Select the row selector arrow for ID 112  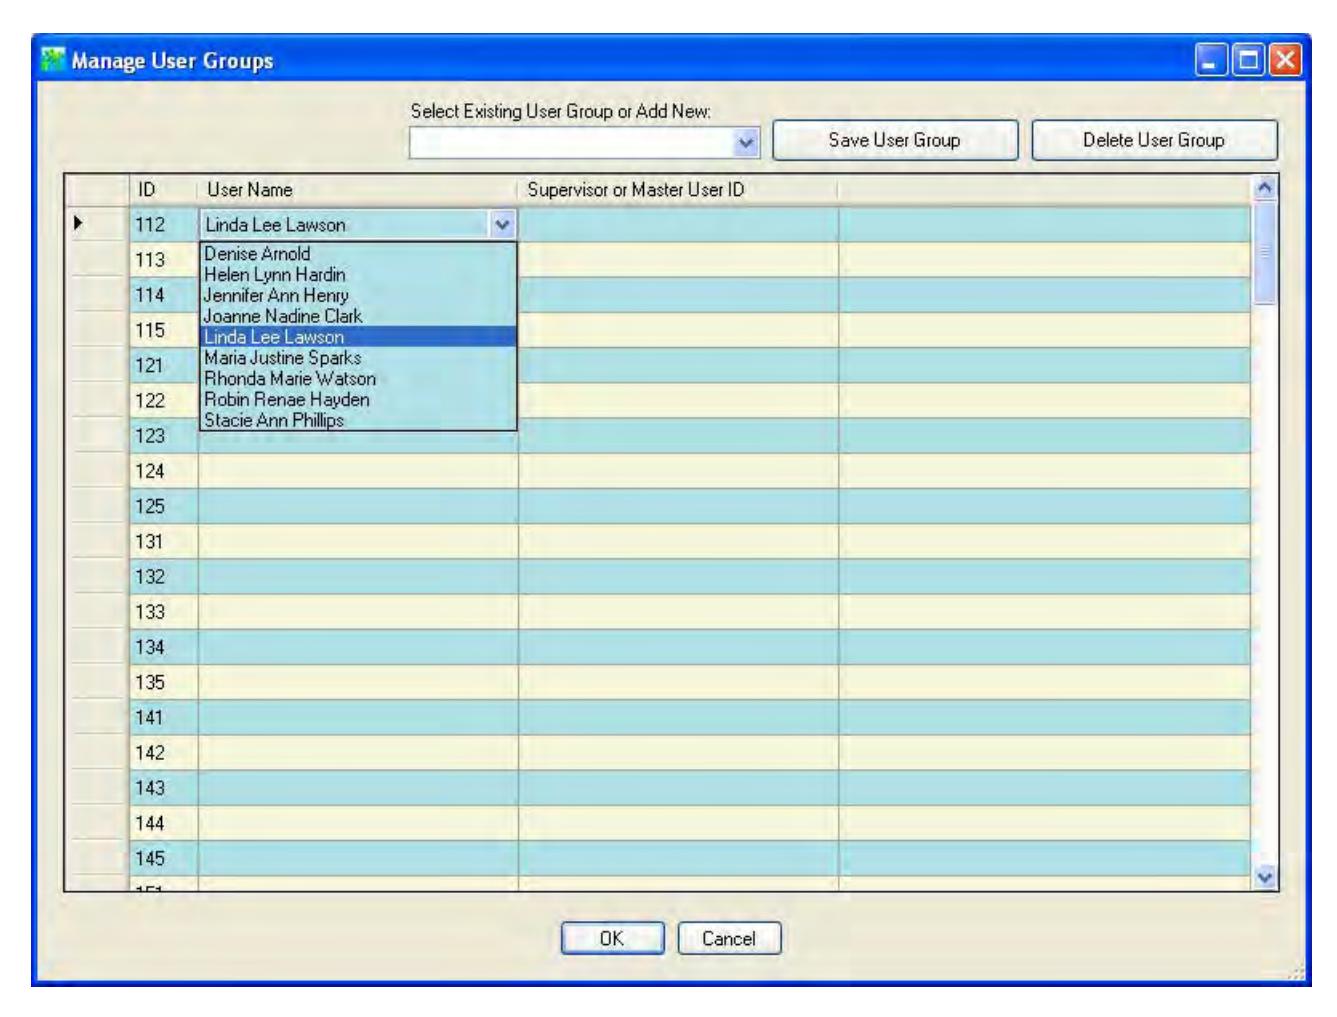pyautogui.click(x=97, y=224)
